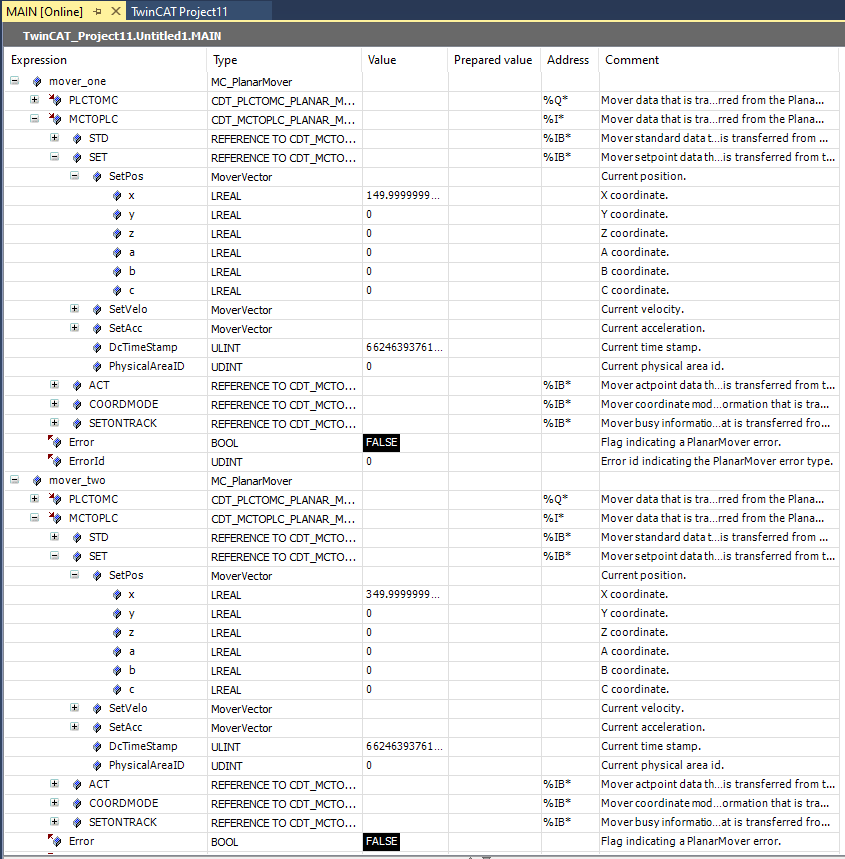Click PLCTOMC icon under mover_two
Image resolution: width=845 pixels, height=859 pixels.
tap(55, 499)
